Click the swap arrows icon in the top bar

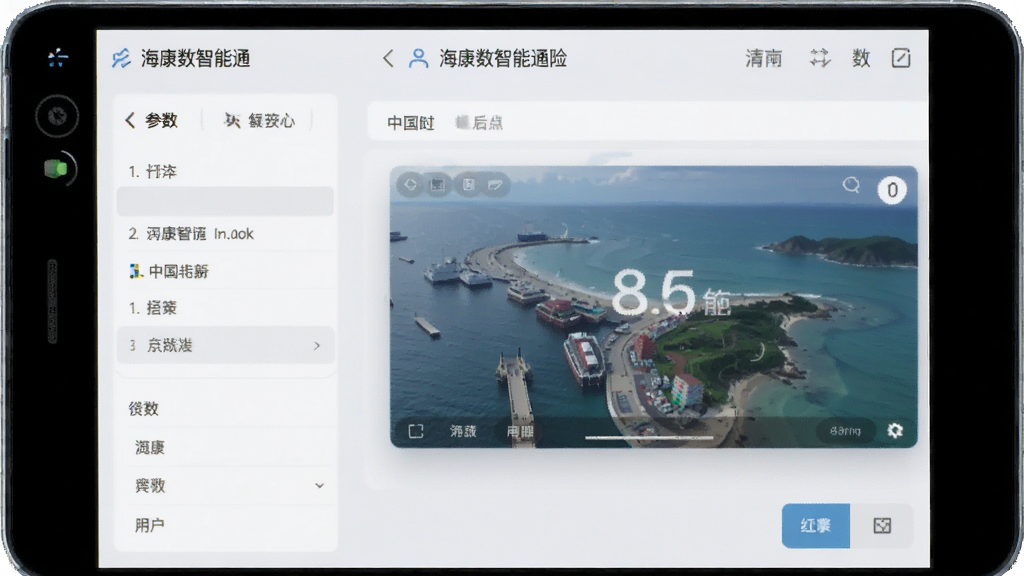coord(820,58)
